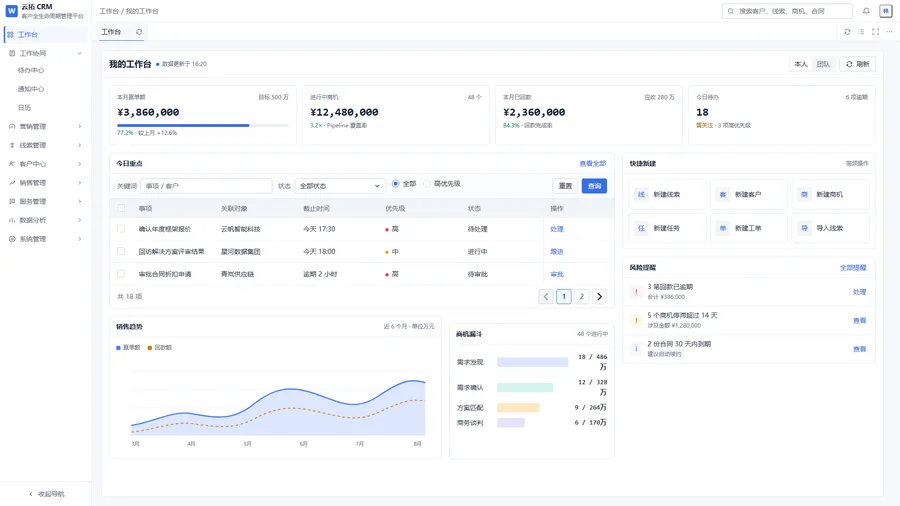Click the 刷新 button

pos(858,64)
